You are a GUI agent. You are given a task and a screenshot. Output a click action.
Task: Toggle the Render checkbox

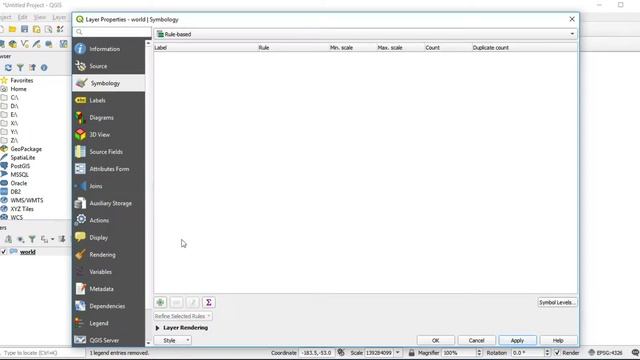point(557,353)
